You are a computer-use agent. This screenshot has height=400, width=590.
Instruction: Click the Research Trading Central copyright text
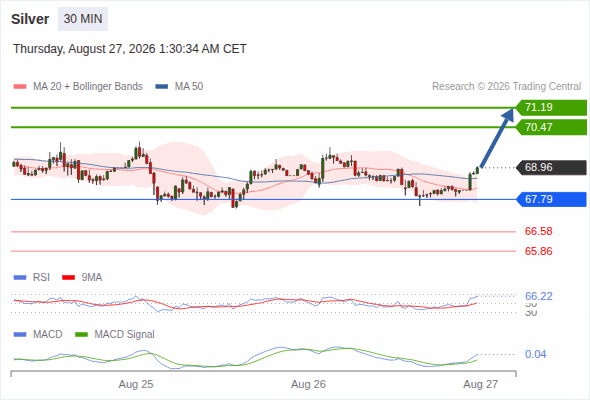pyautogui.click(x=506, y=87)
